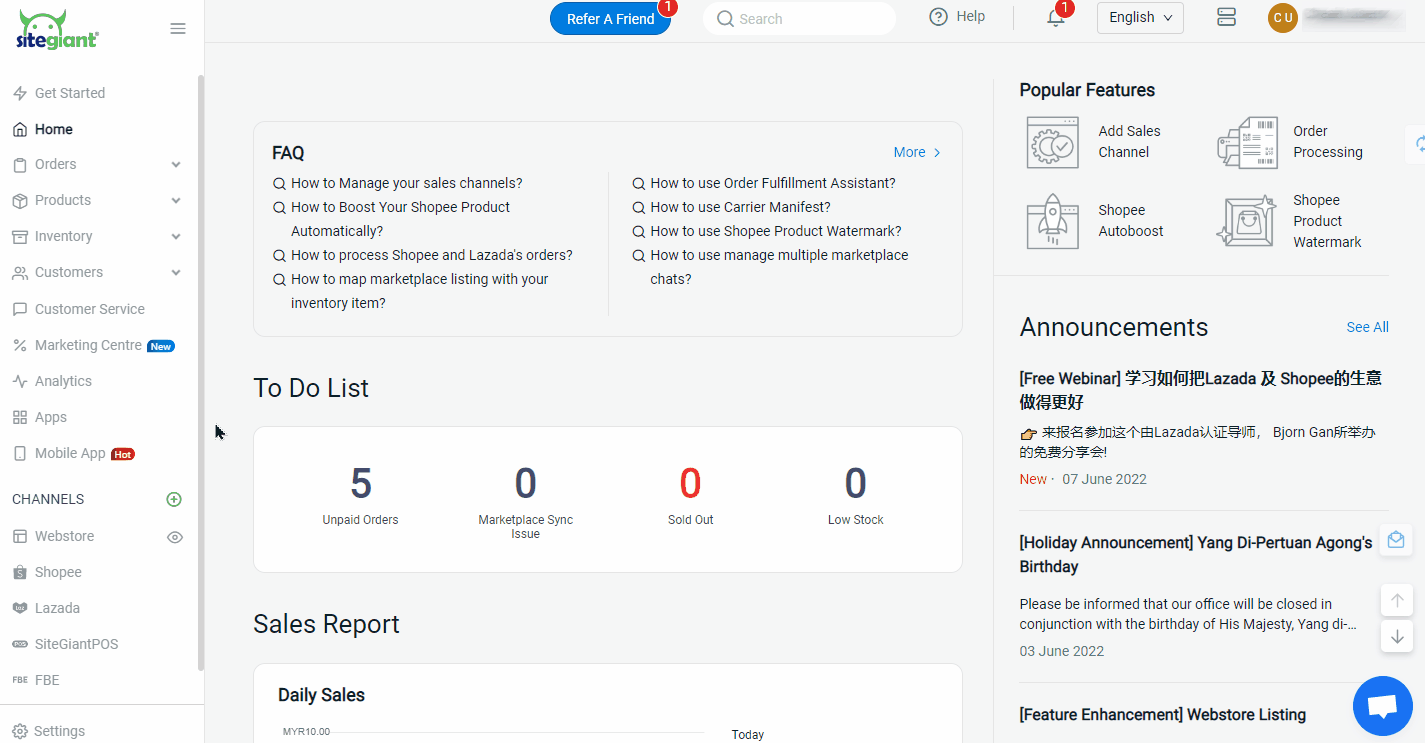1425x743 pixels.
Task: Click the Shopee Autoboost rocket icon
Action: coord(1052,221)
